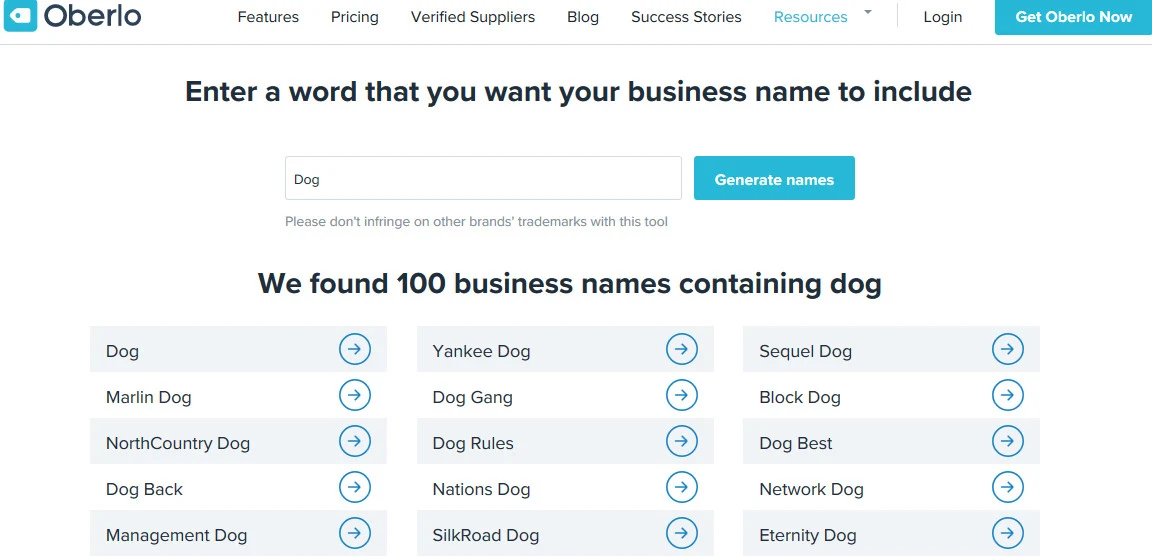Focus the business name word input field
Viewport: 1152px width, 557px height.
[x=483, y=179]
